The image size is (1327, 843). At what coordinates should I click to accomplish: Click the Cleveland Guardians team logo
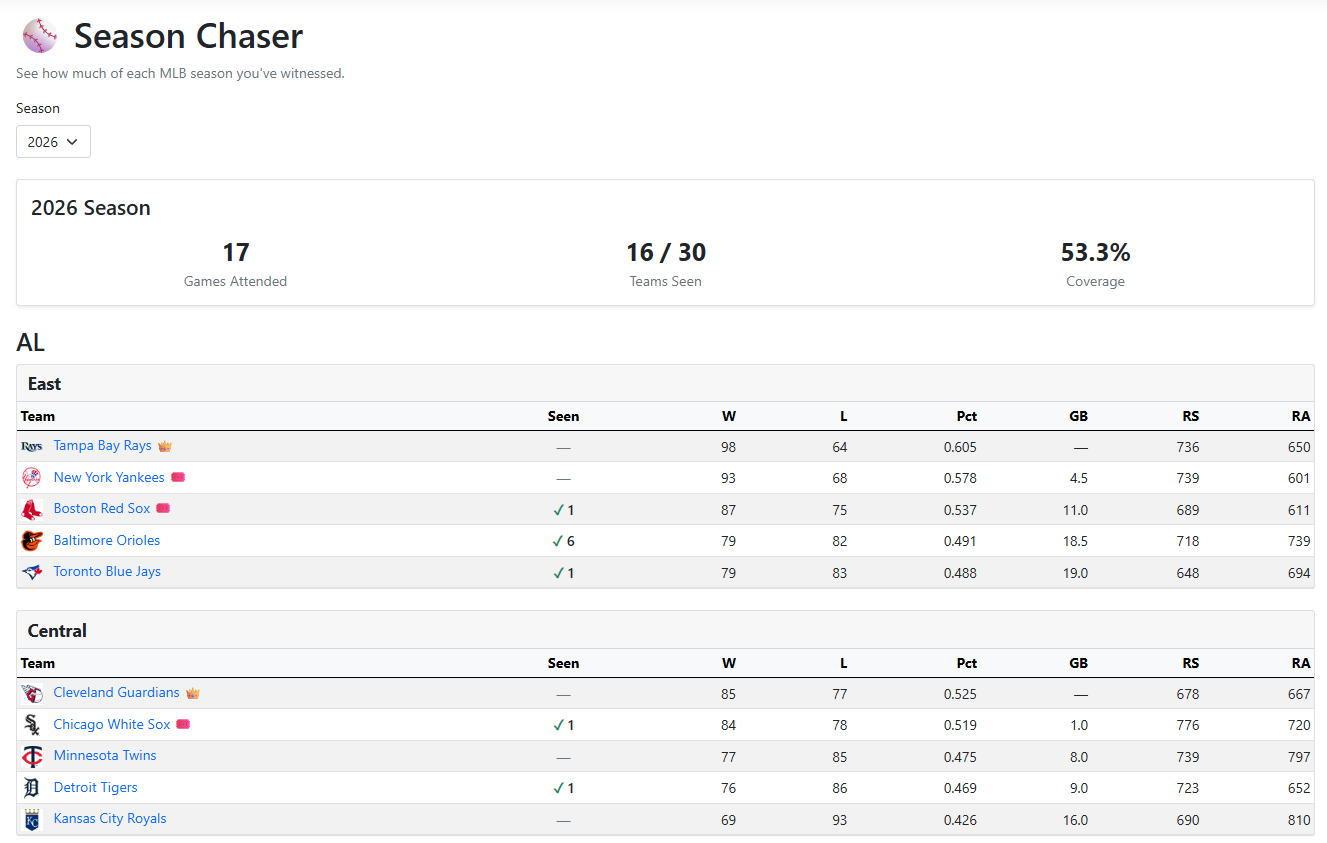(x=32, y=694)
